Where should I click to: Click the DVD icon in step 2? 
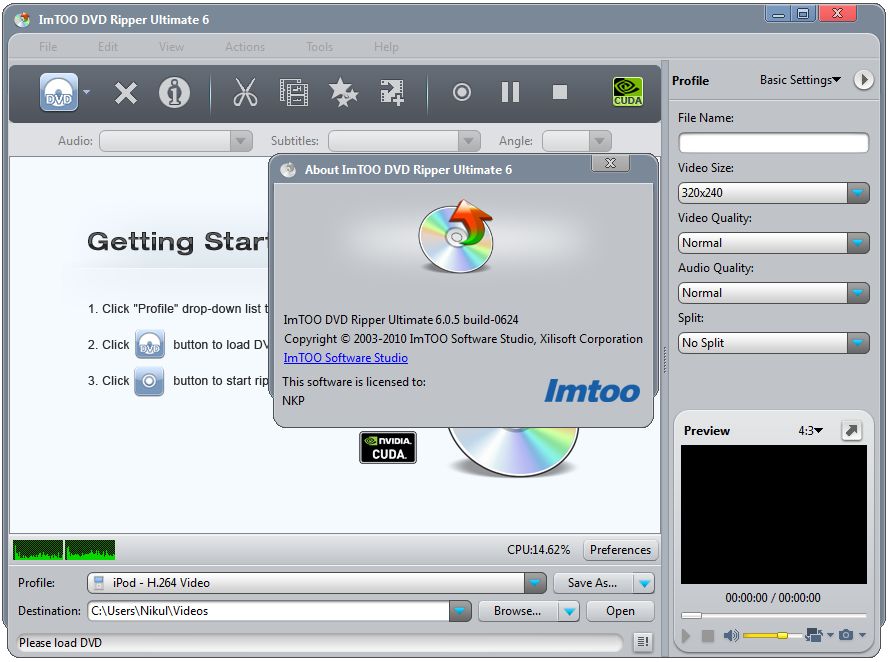150,345
